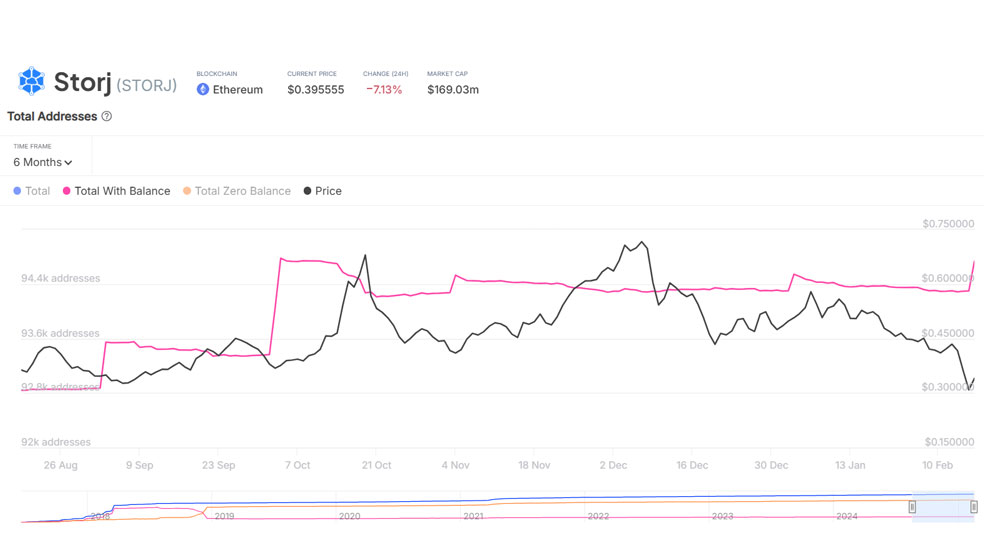The height and width of the screenshot is (554, 984).
Task: Click the $0.450000 price axis label
Action: pyautogui.click(x=948, y=333)
